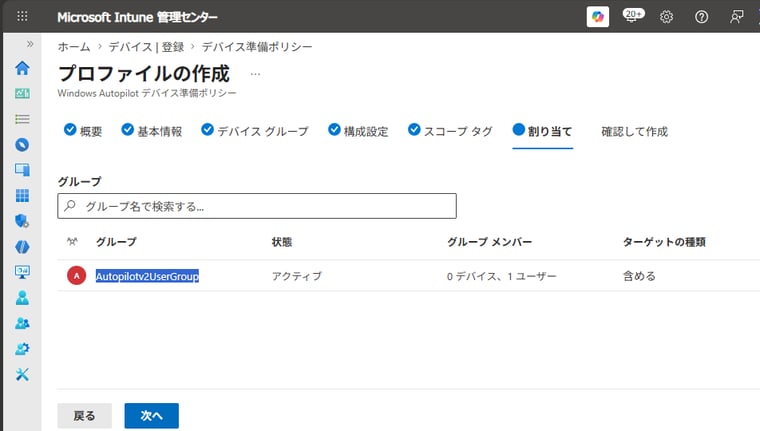Expand the left sidebar navigation

pyautogui.click(x=30, y=44)
